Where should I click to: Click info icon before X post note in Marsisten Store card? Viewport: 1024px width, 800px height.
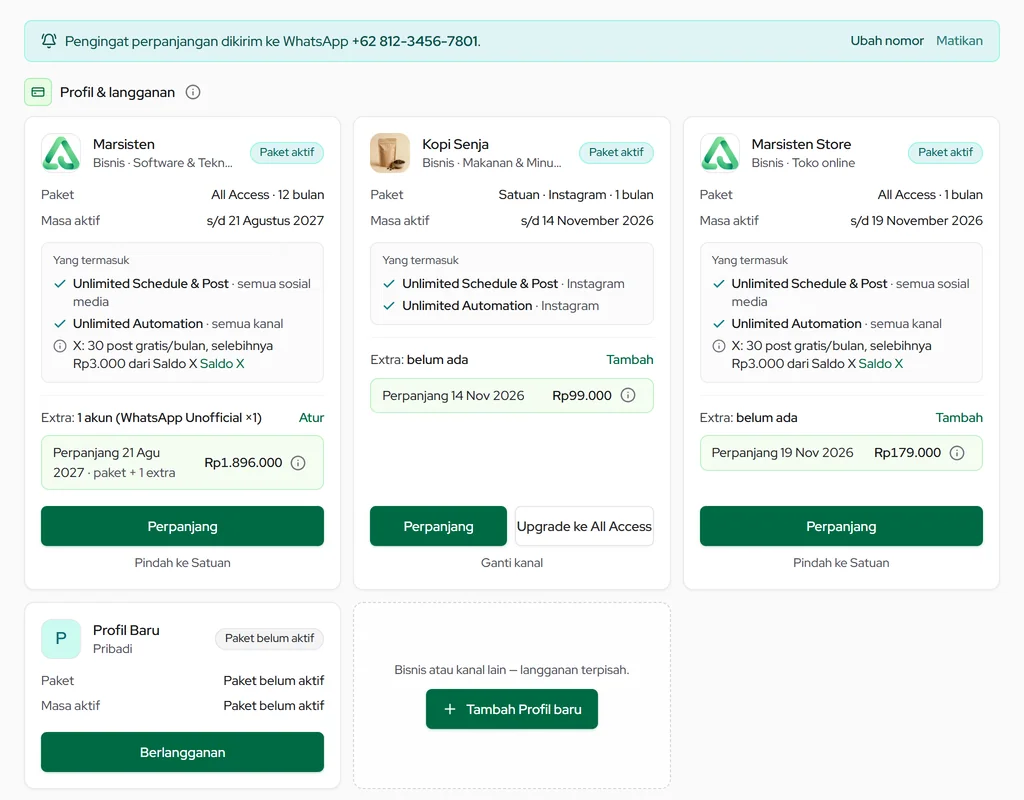[x=718, y=346]
